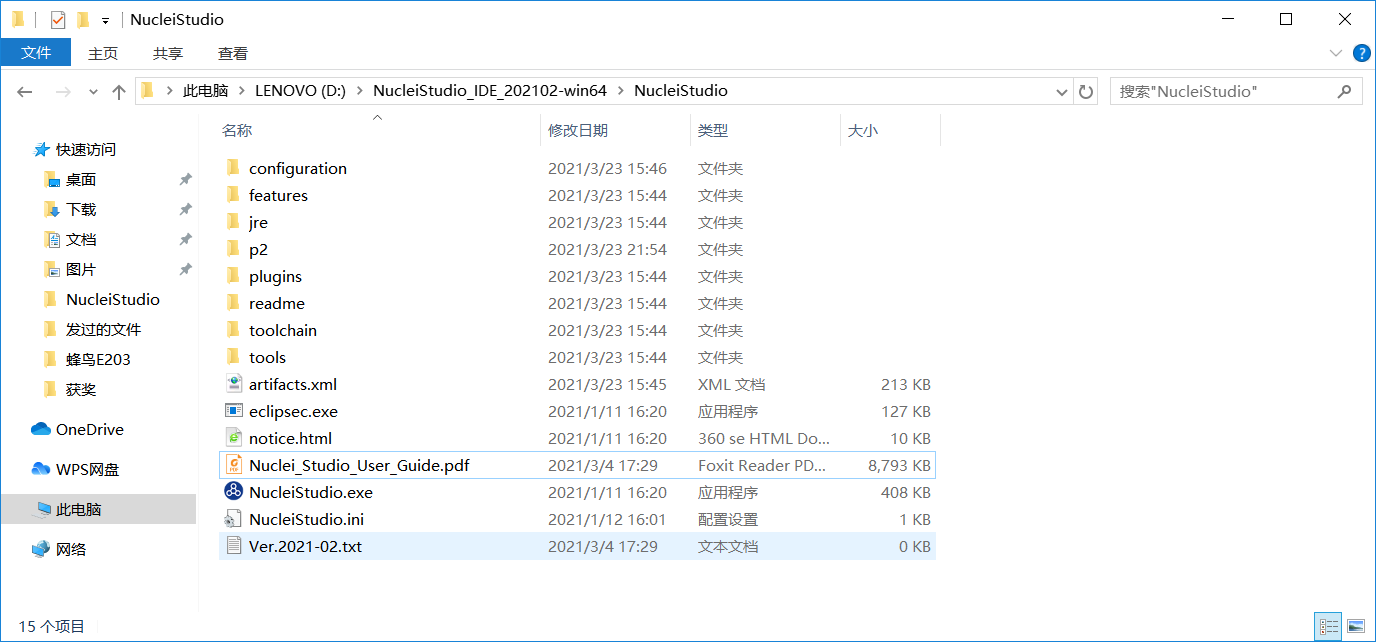Open the 主页 ribbon tab

[103, 53]
